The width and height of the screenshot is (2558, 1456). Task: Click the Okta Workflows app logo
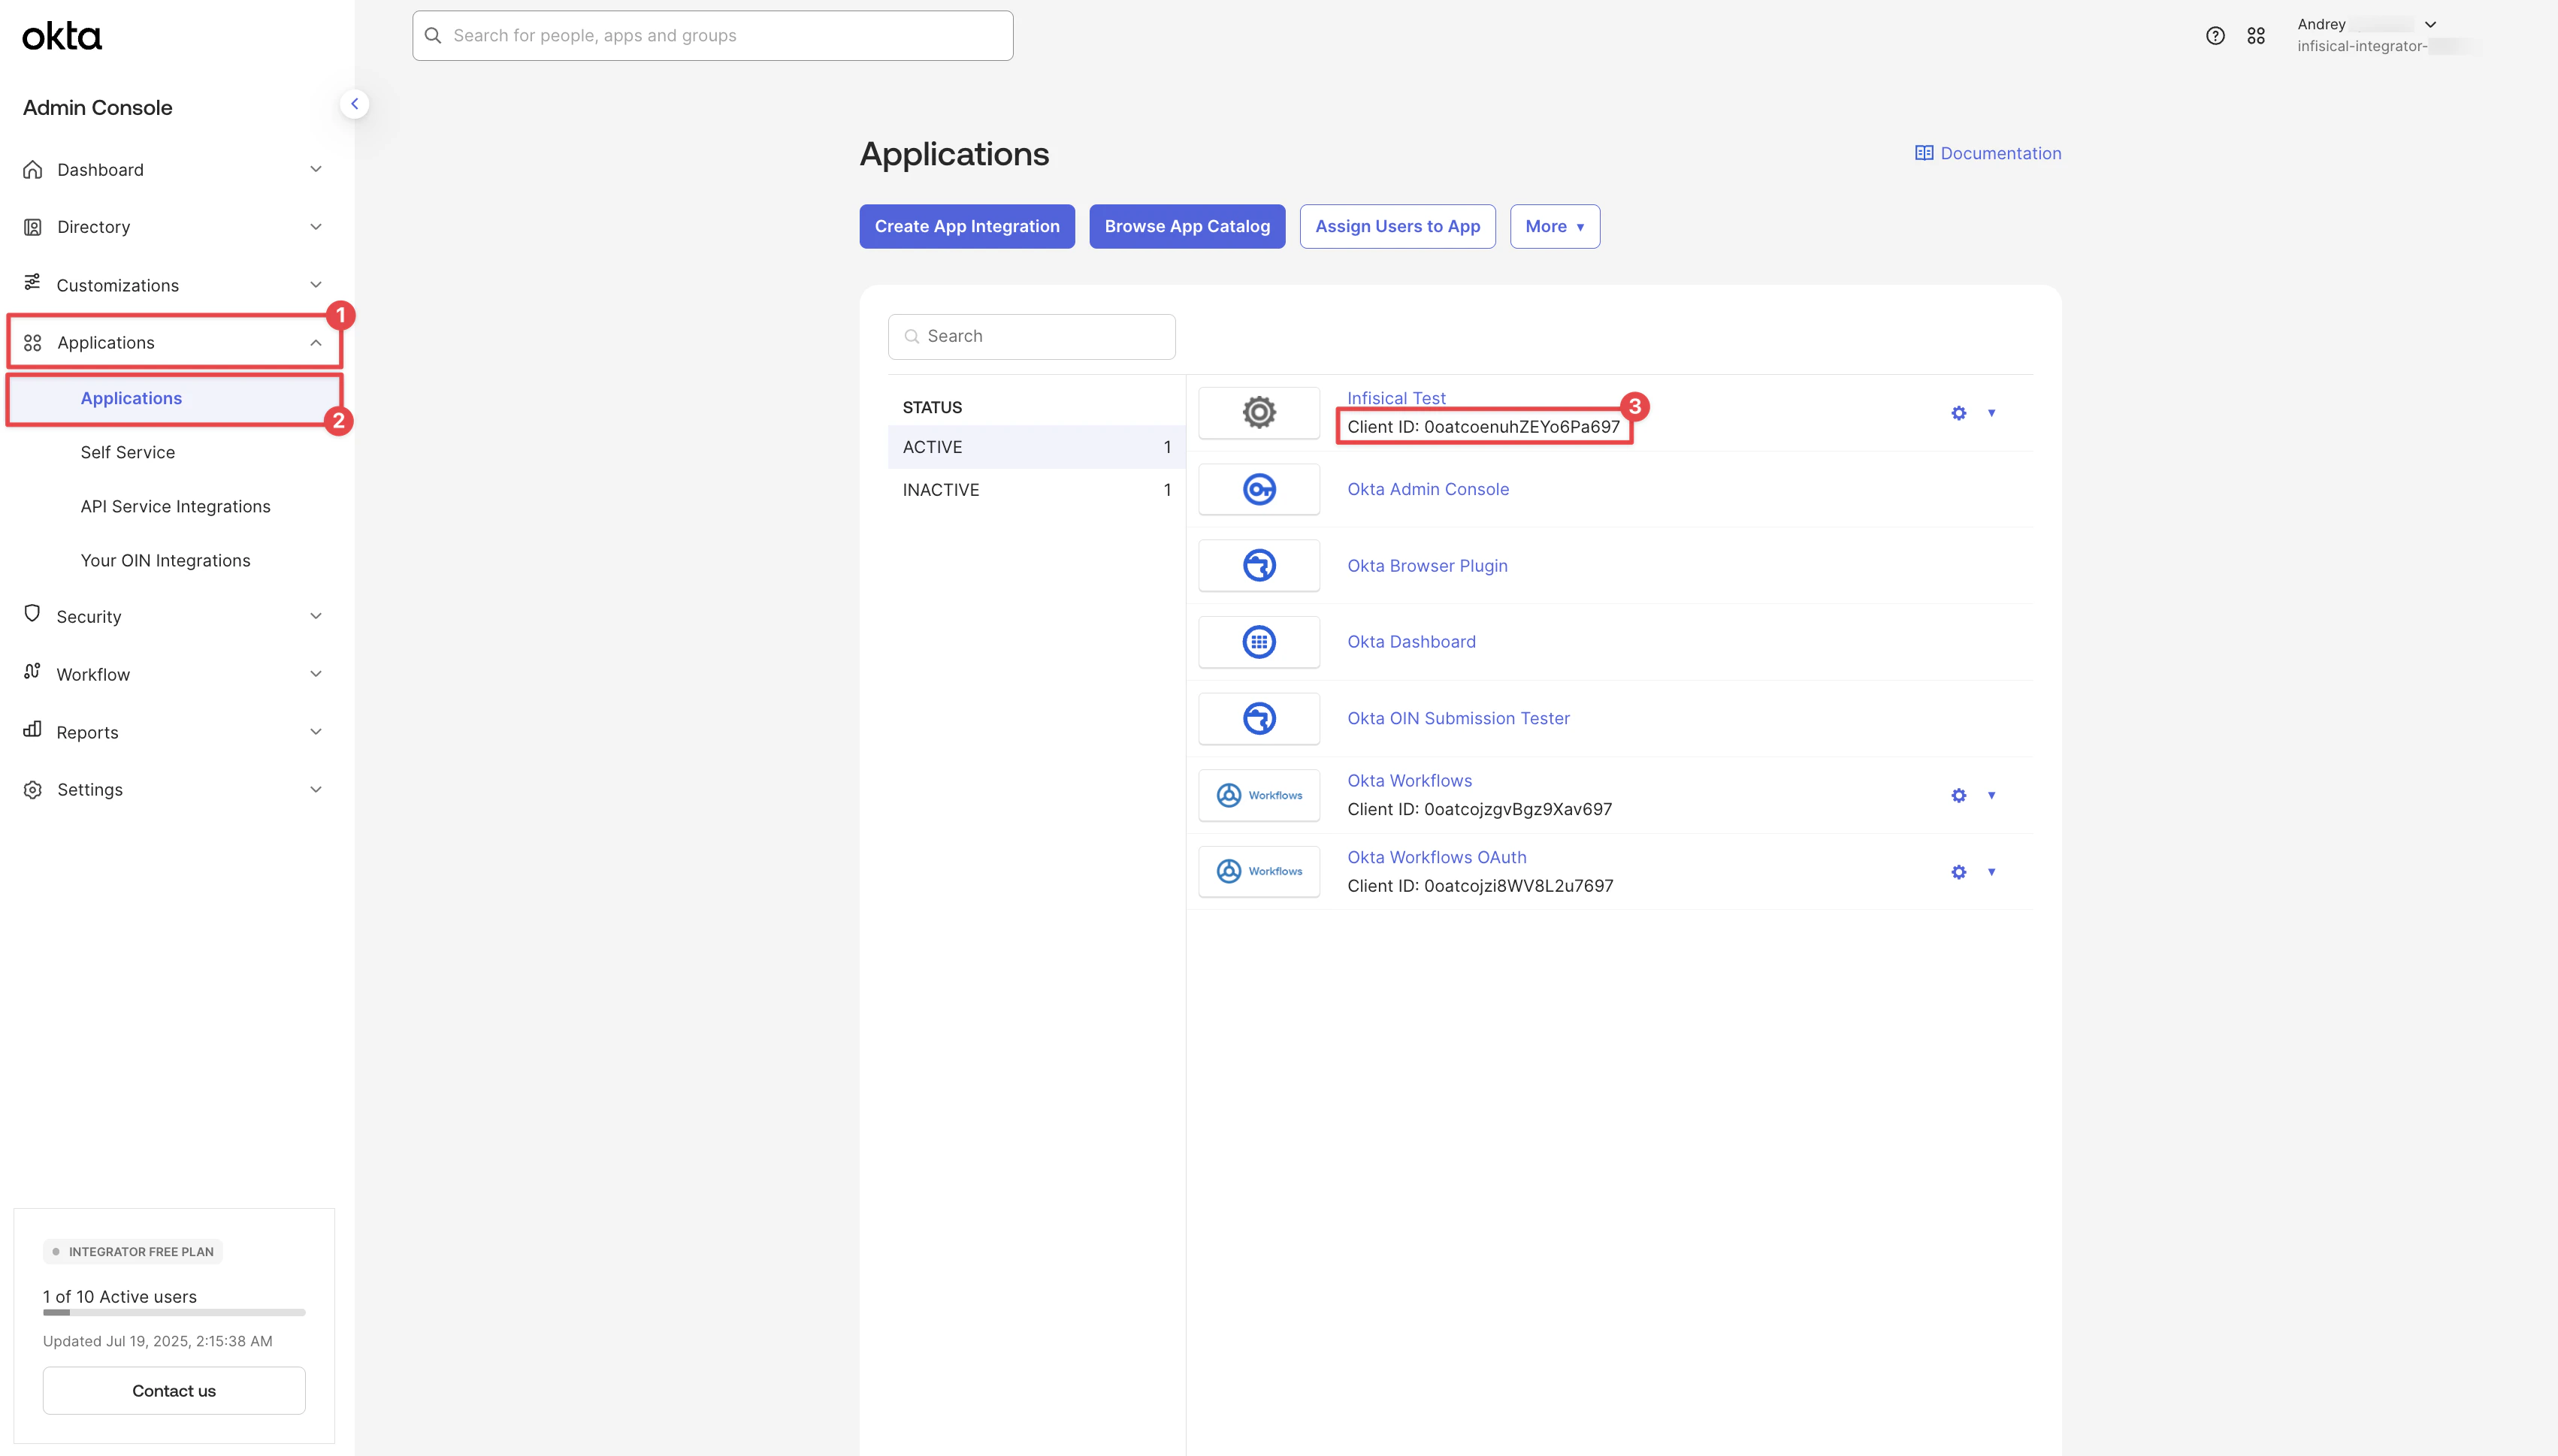(x=1259, y=795)
